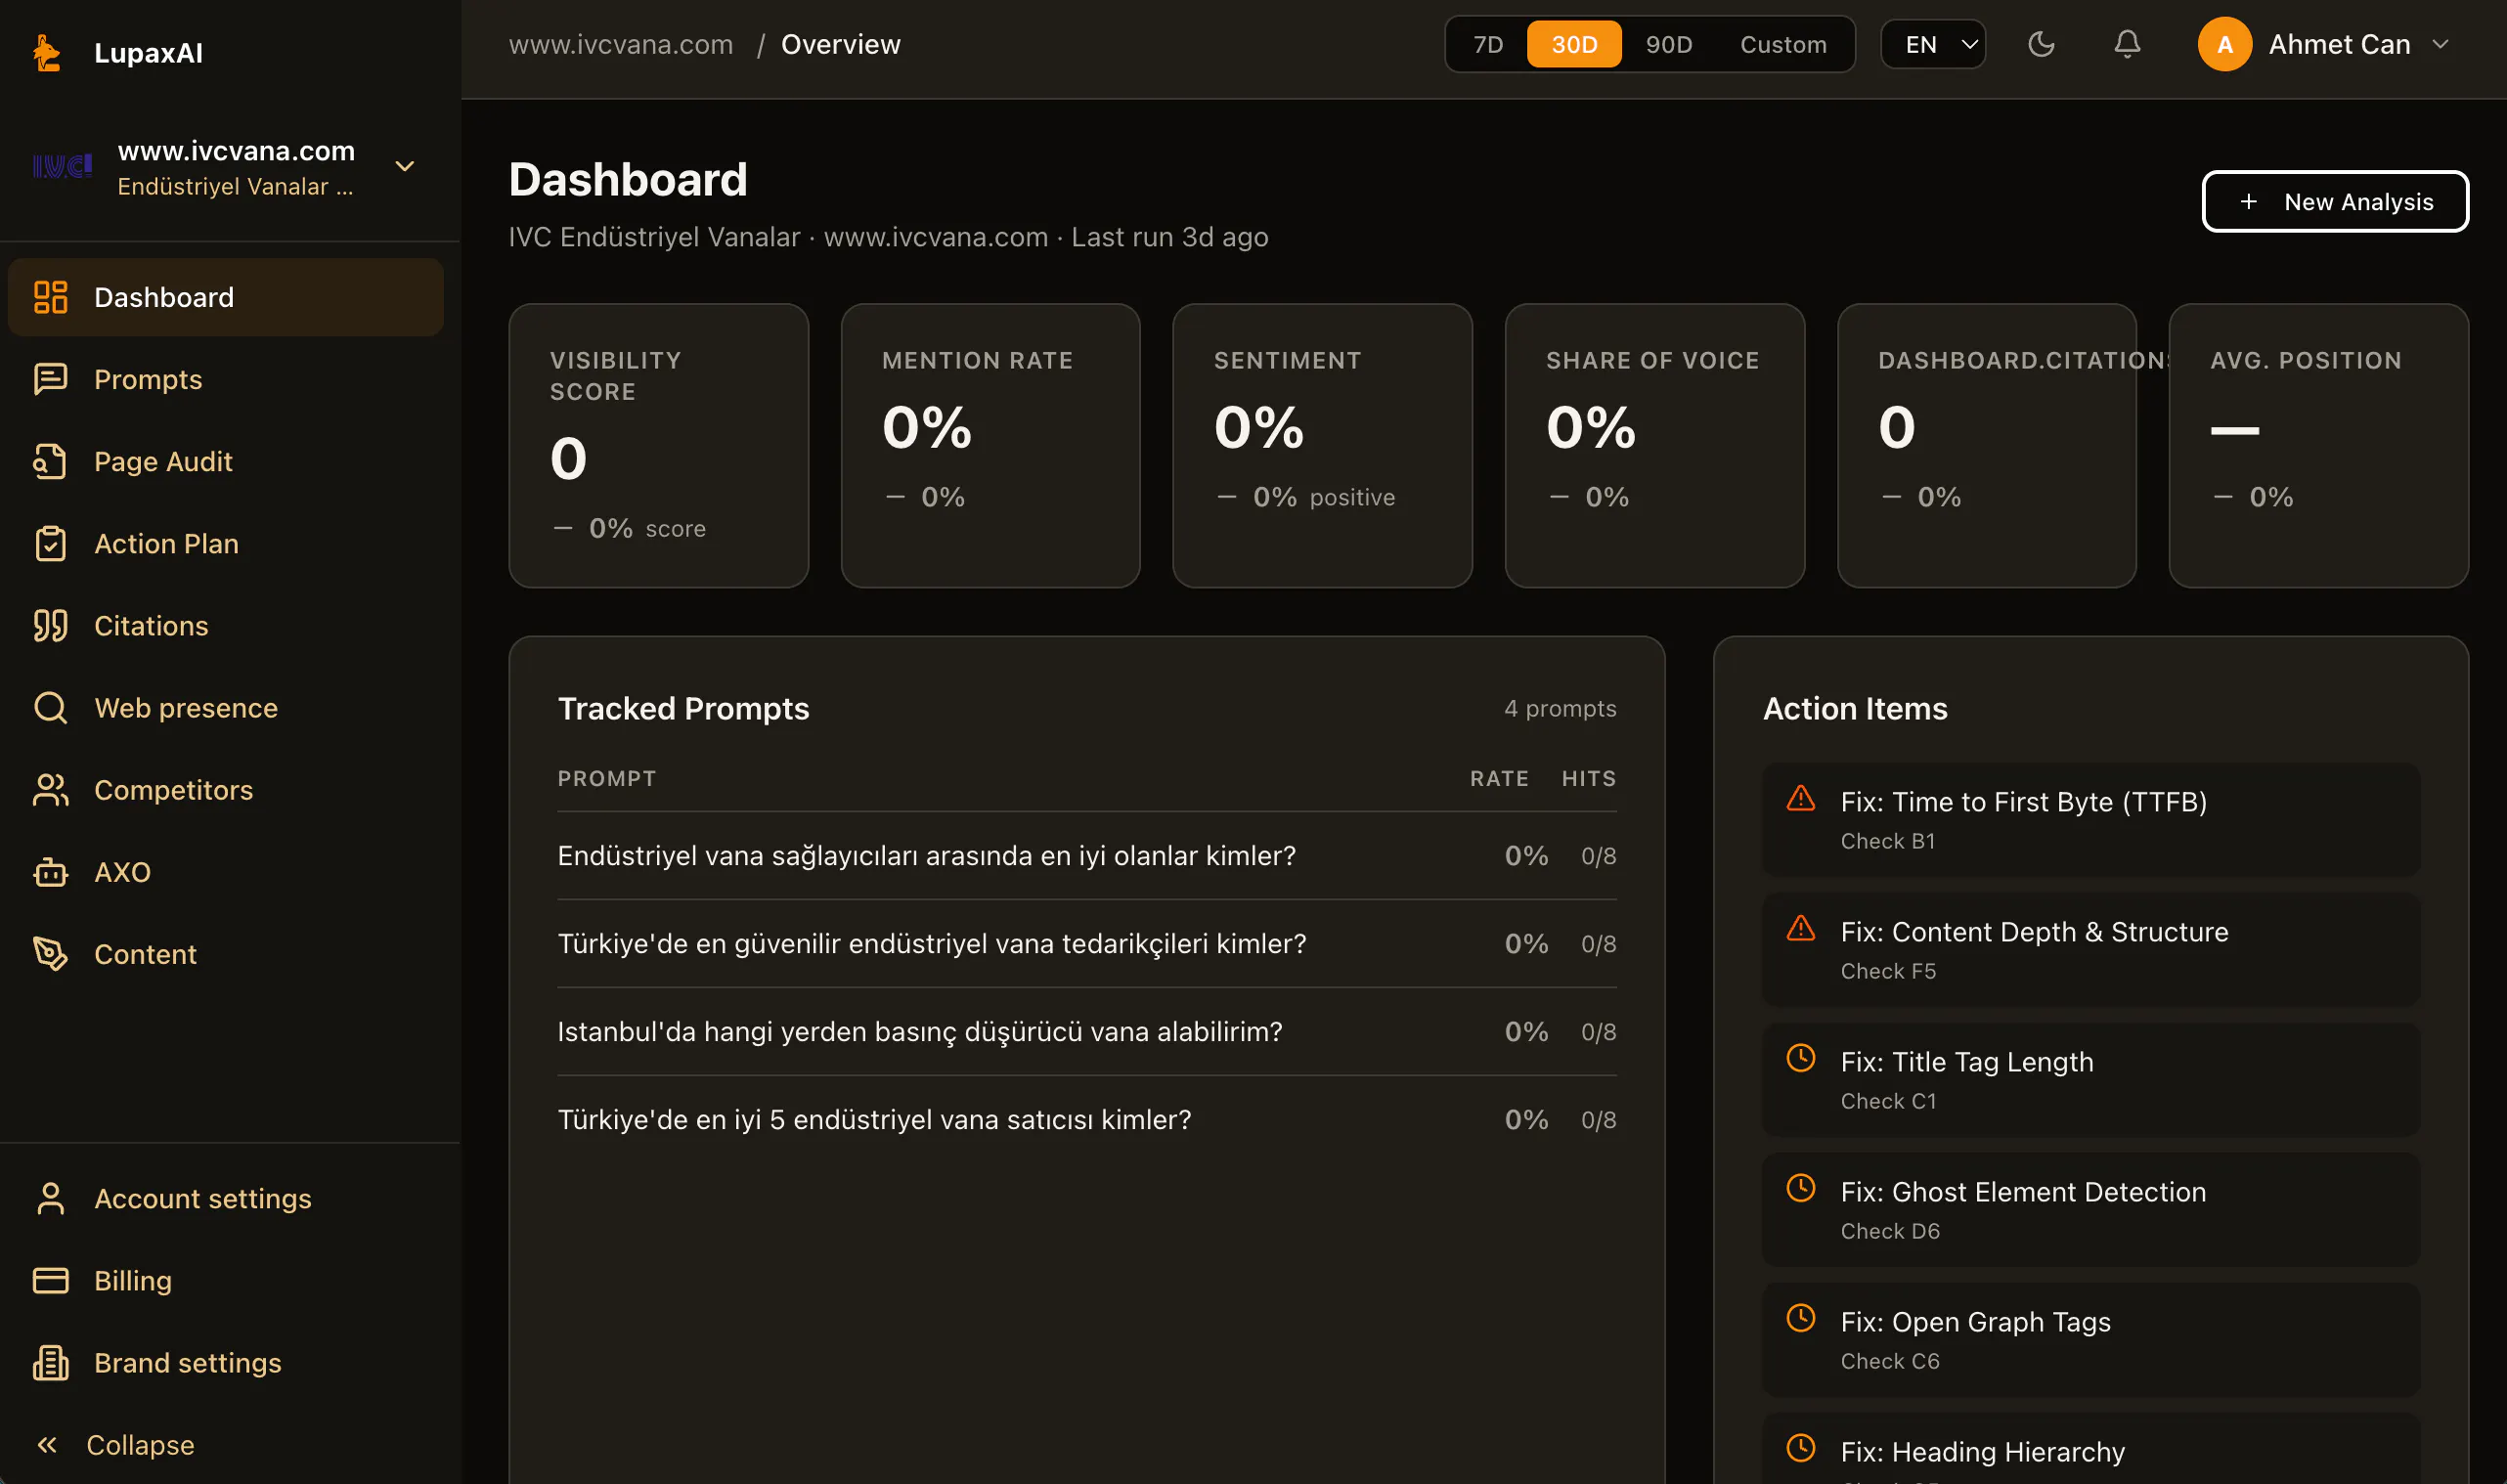Click warning triangle icon beside Content Depth
The width and height of the screenshot is (2507, 1484).
1801,927
